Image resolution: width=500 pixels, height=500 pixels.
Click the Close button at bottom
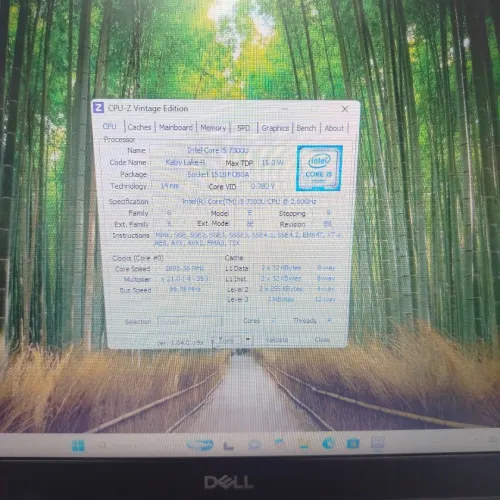click(x=322, y=340)
